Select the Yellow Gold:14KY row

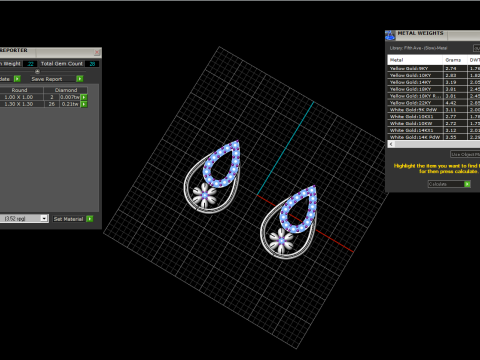click(434, 82)
